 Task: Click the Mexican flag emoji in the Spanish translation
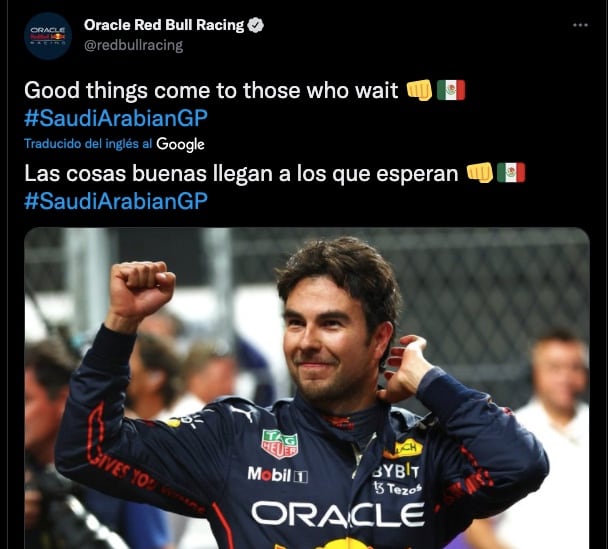point(511,173)
